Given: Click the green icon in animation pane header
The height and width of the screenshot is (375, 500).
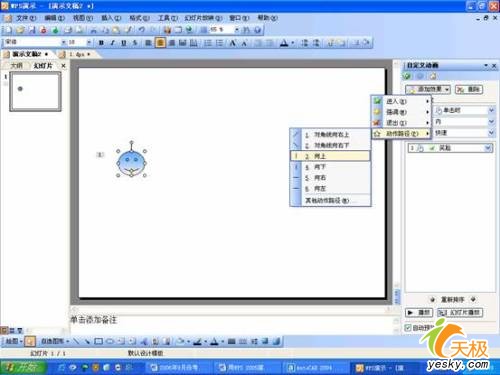Looking at the screenshot, I should [x=407, y=76].
